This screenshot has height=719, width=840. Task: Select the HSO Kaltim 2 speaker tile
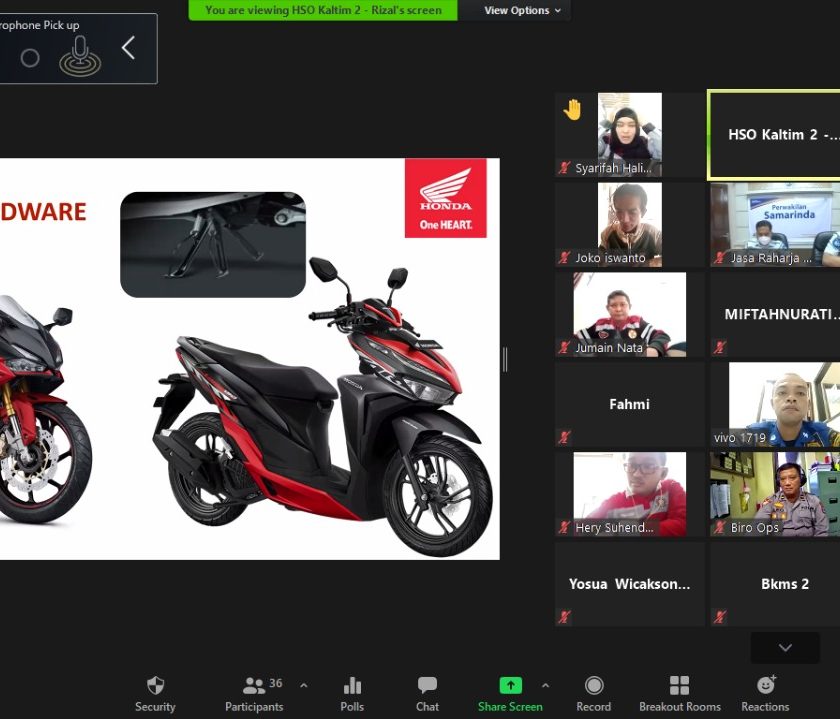point(774,134)
